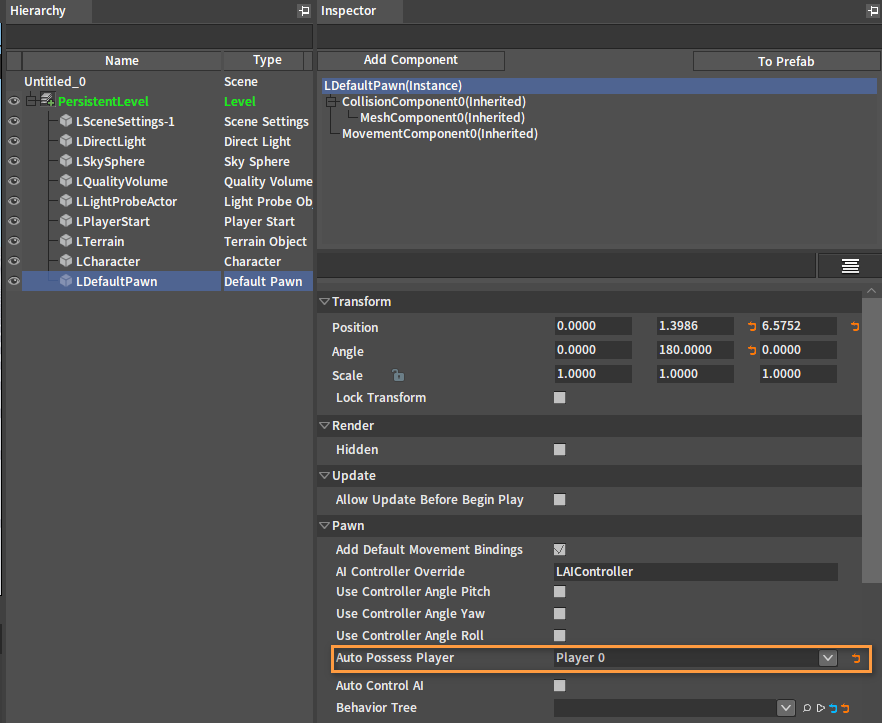Select the Inspector tab
The width and height of the screenshot is (882, 723).
point(348,11)
